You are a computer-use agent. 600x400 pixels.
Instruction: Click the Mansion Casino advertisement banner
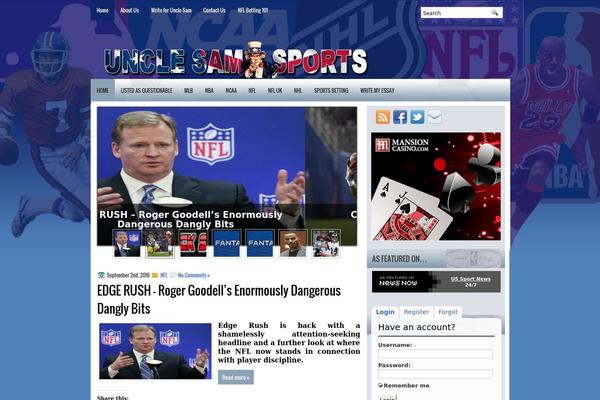(x=436, y=186)
